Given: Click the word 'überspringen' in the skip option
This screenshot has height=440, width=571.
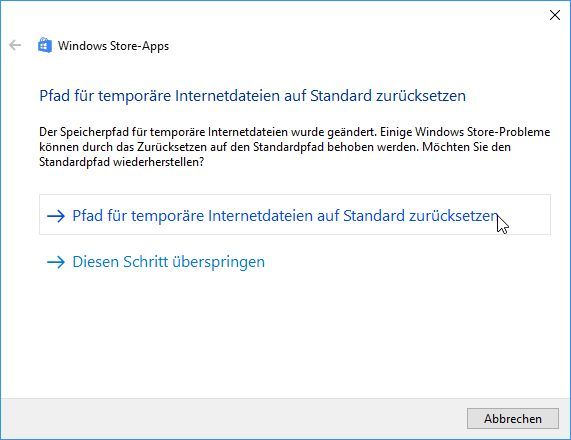Looking at the screenshot, I should pyautogui.click(x=218, y=262).
